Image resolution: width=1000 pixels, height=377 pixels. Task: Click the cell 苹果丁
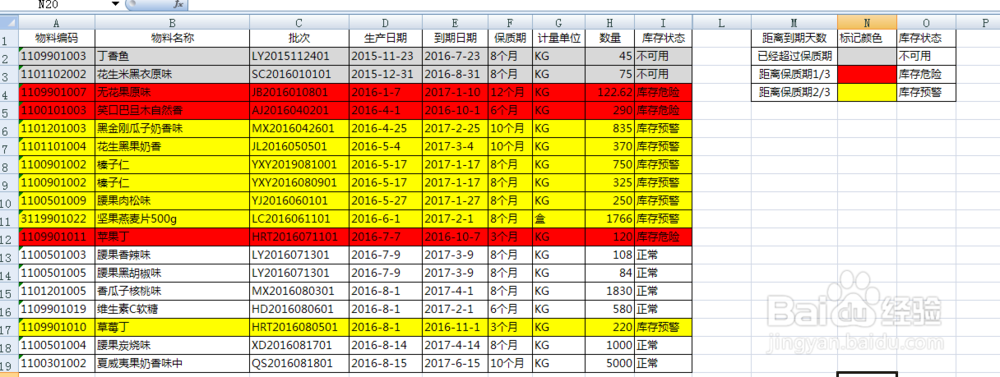coord(172,237)
